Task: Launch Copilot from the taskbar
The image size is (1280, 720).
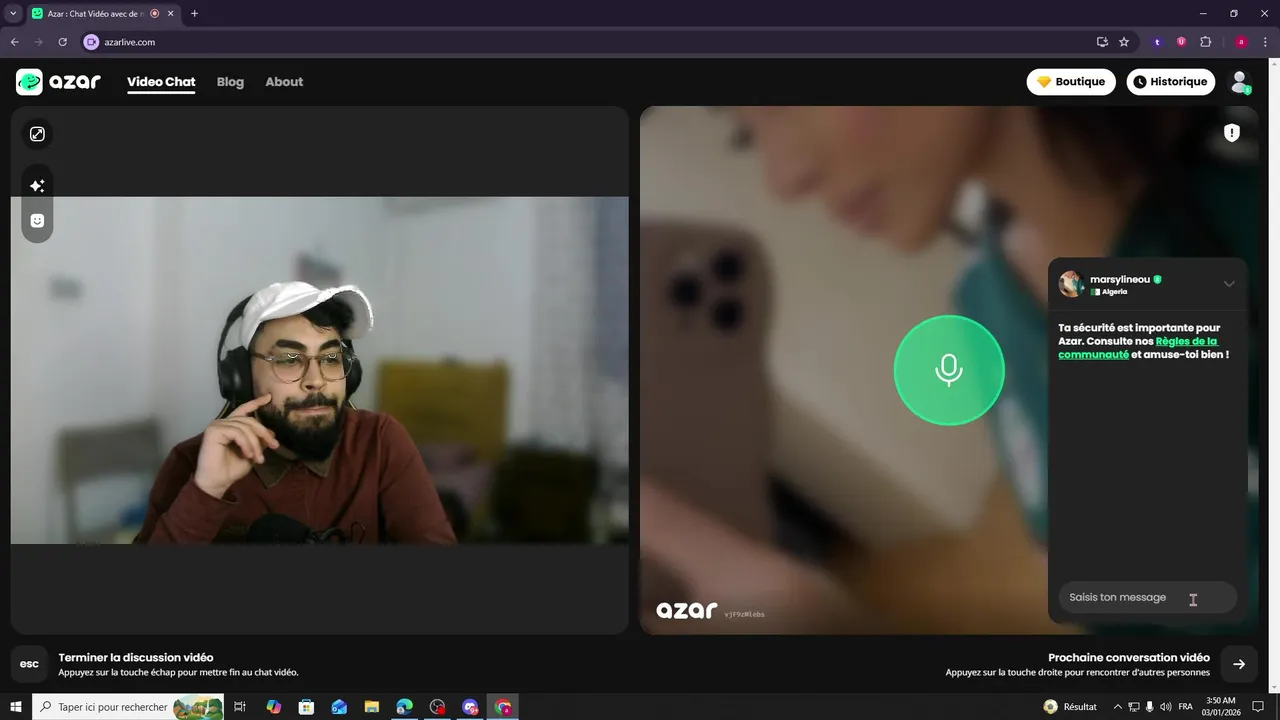Action: tap(274, 707)
